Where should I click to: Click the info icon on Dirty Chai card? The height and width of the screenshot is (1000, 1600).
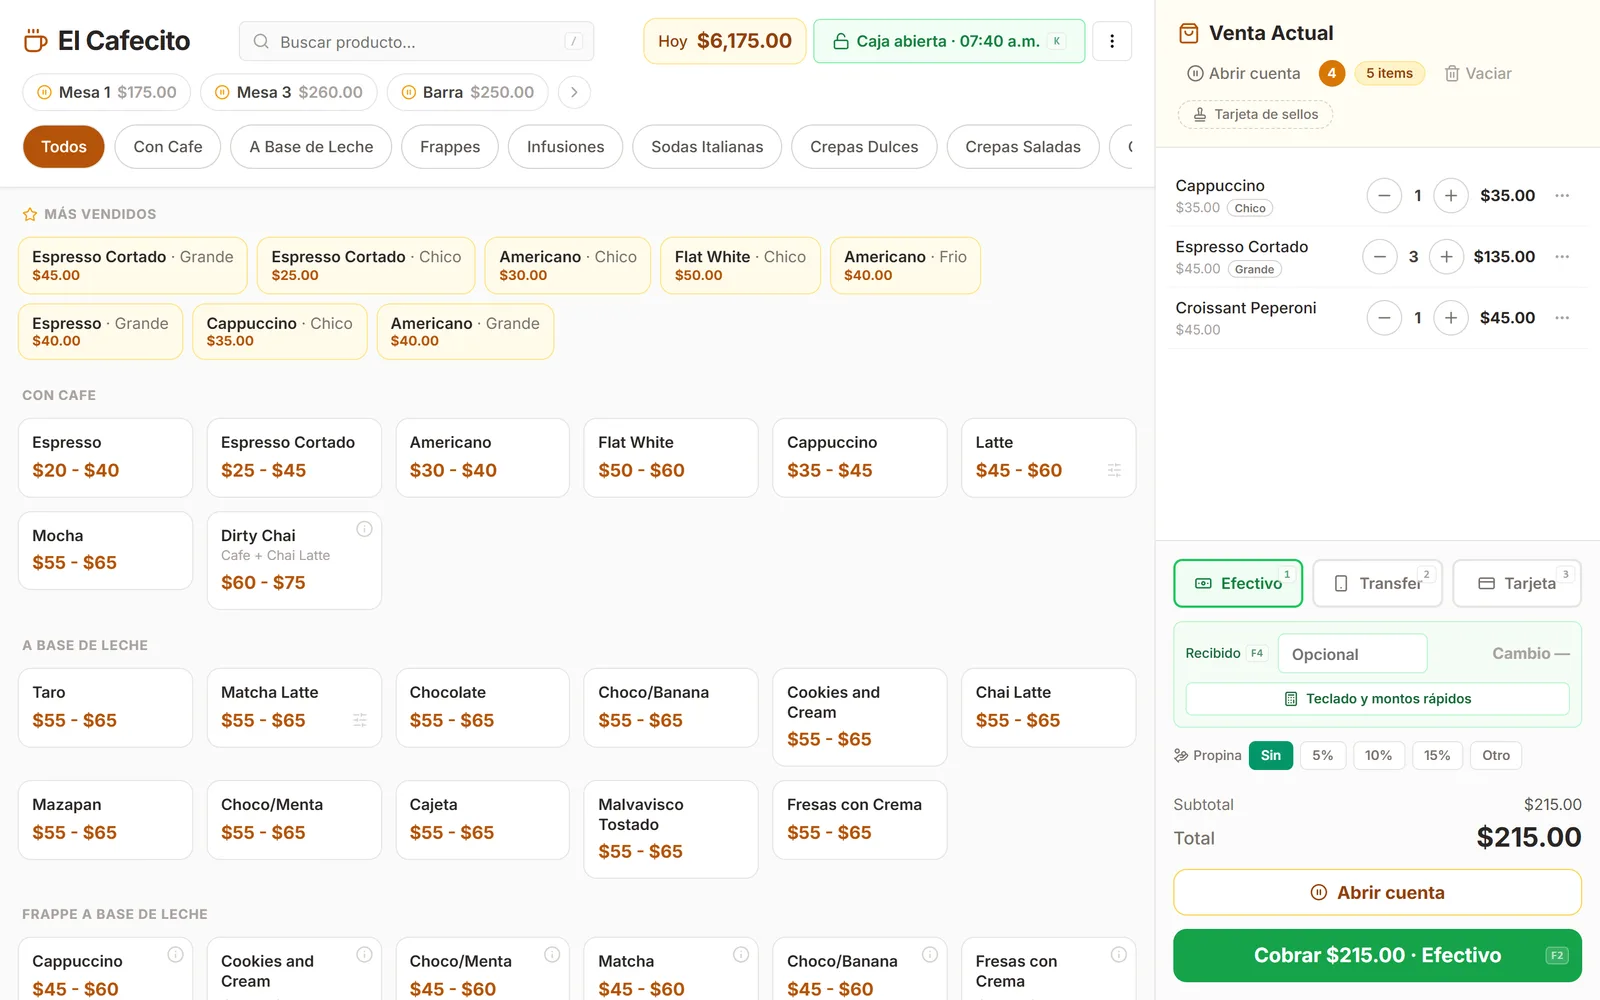364,529
